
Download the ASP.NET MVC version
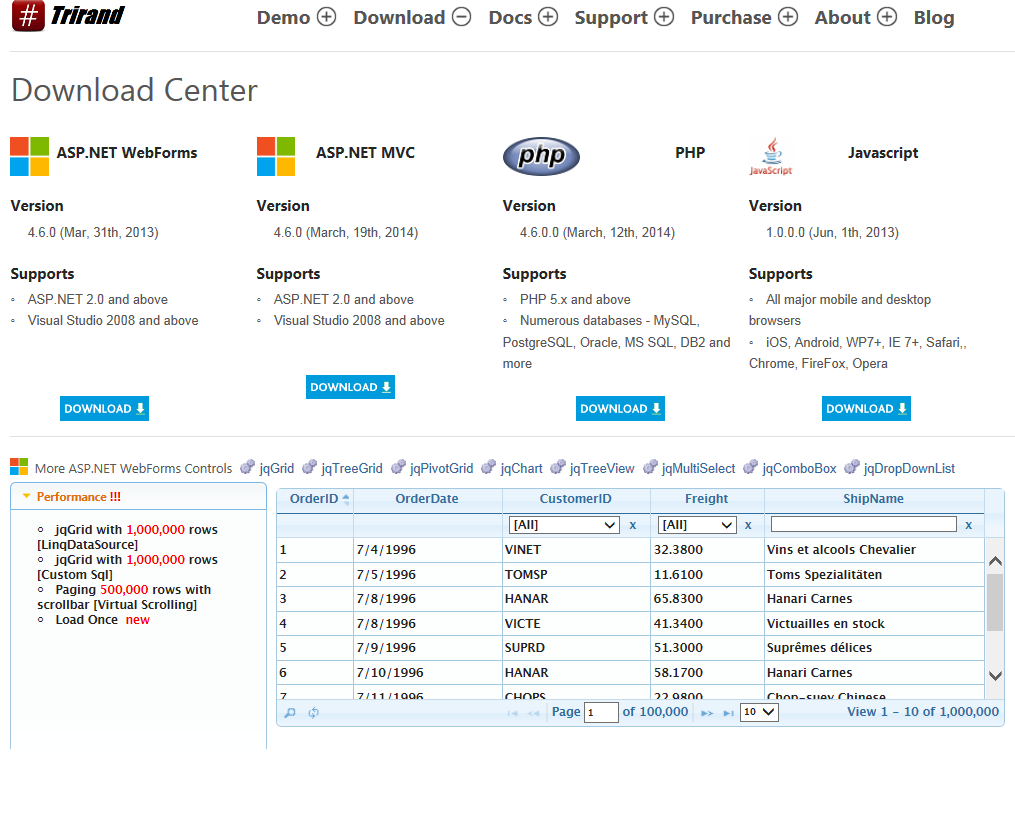pyautogui.click(x=350, y=387)
